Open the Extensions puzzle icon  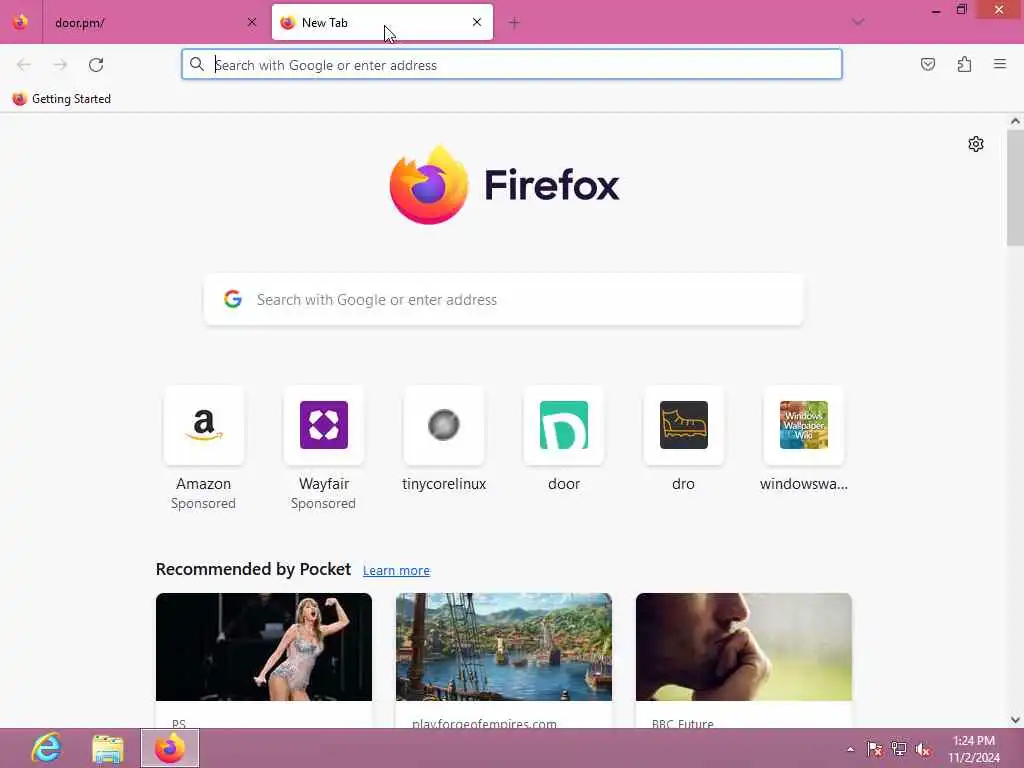click(964, 64)
